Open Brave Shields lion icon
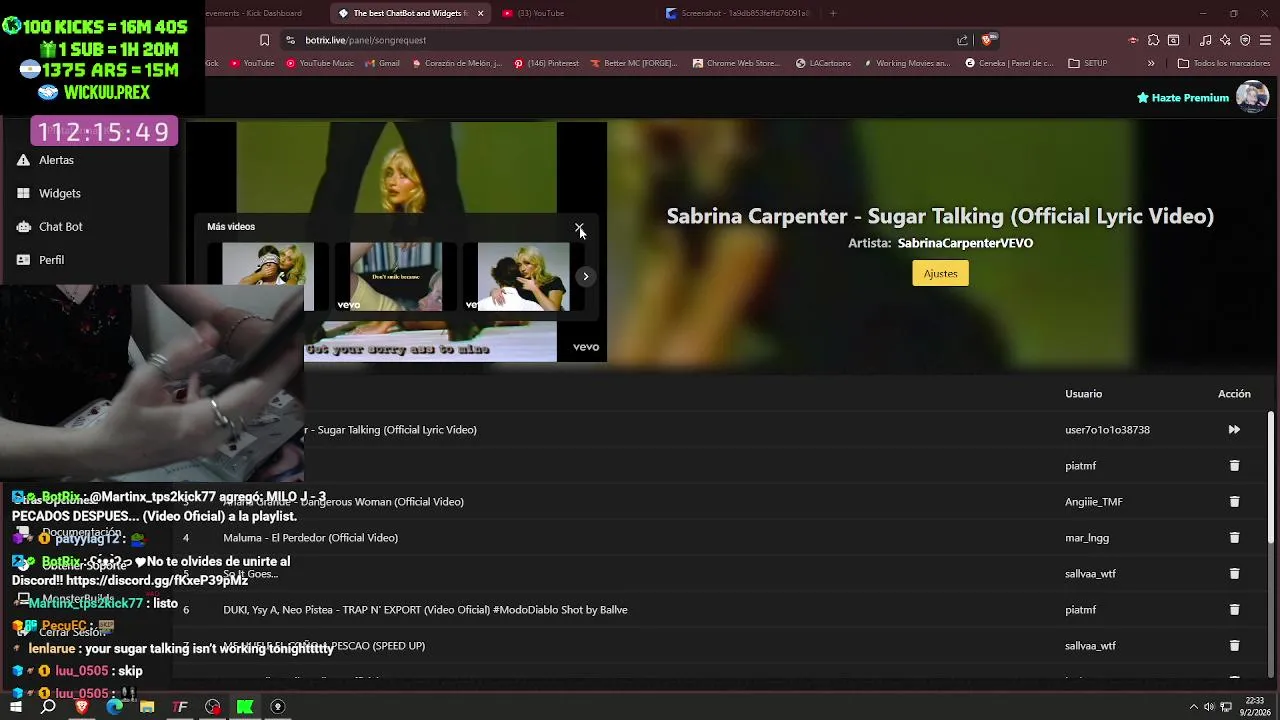Image resolution: width=1280 pixels, height=720 pixels. tap(987, 40)
